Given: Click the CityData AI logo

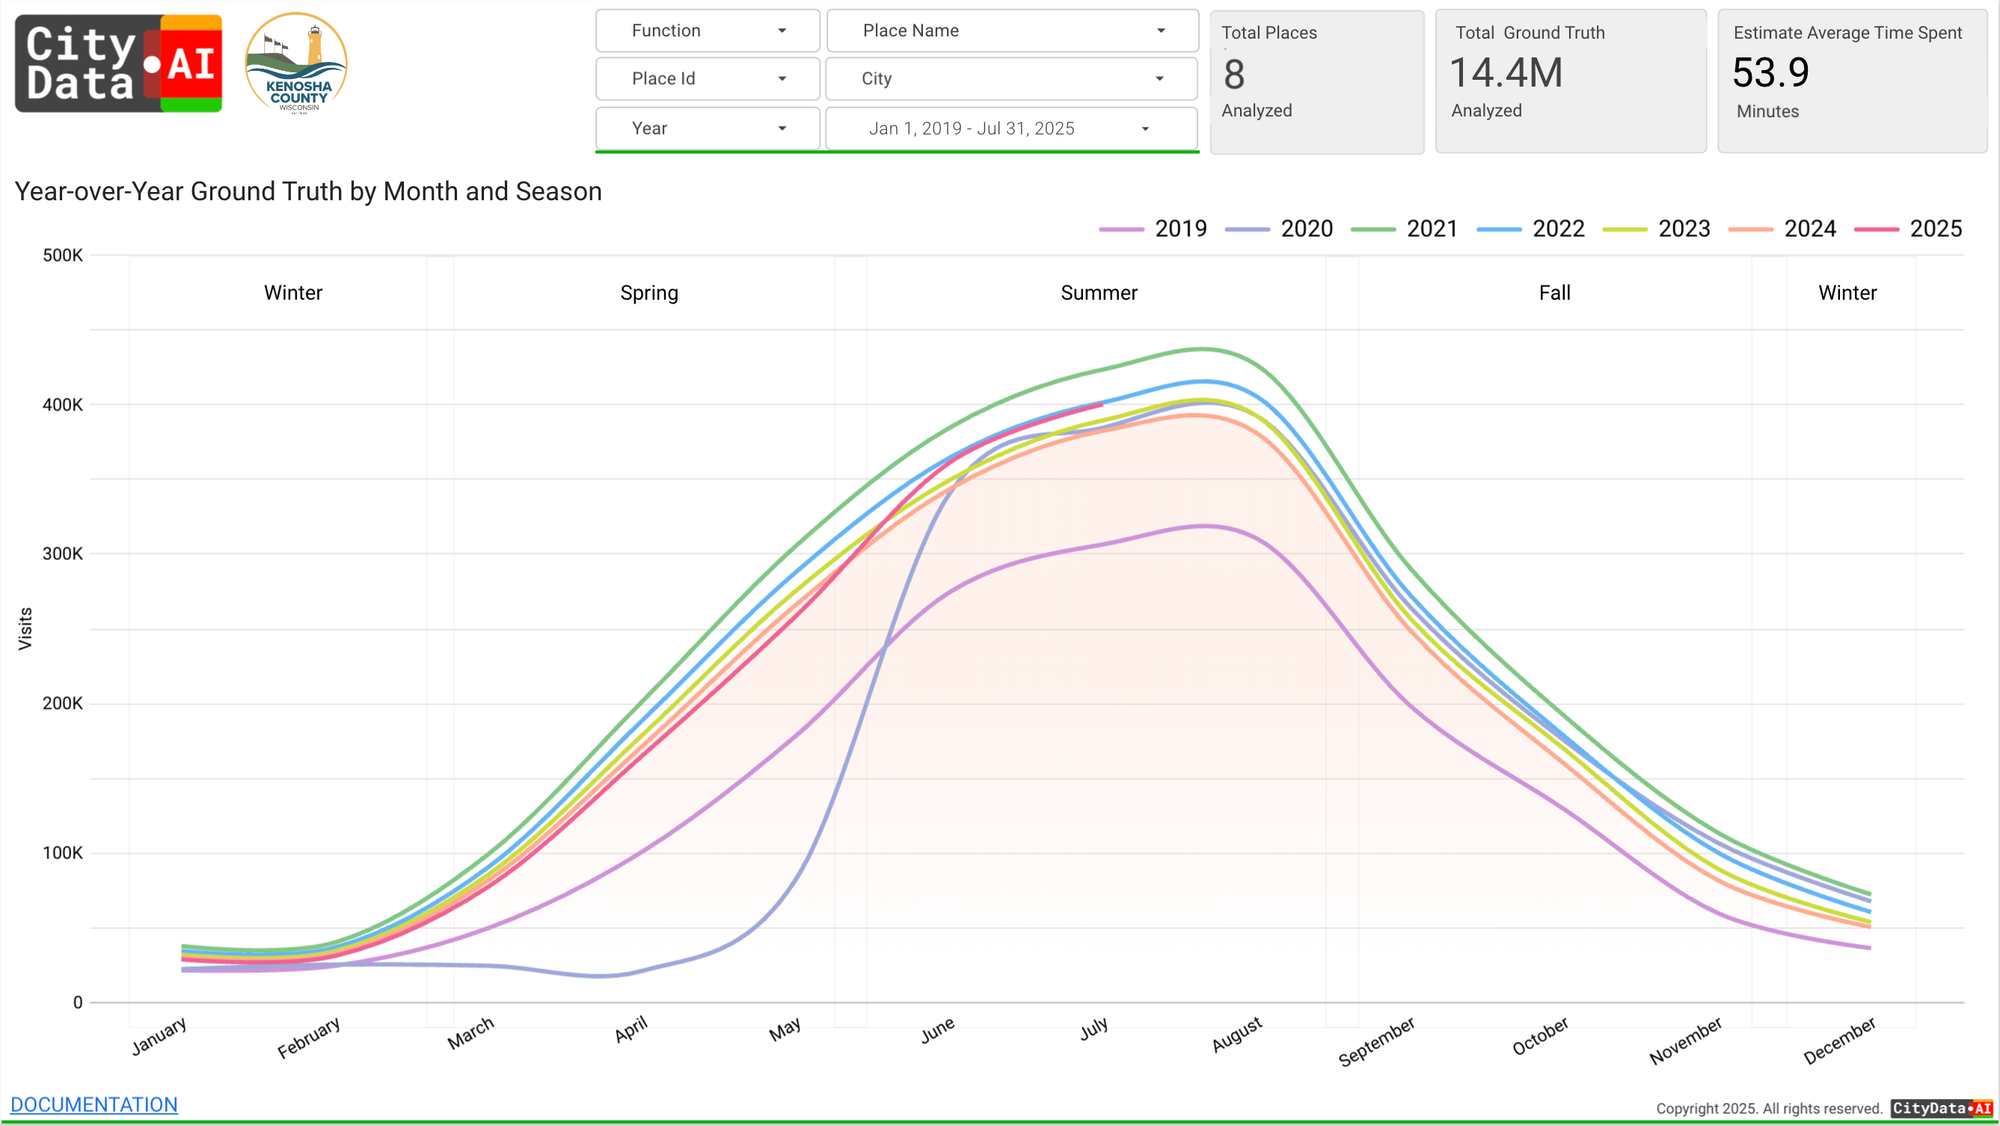Looking at the screenshot, I should 118,63.
